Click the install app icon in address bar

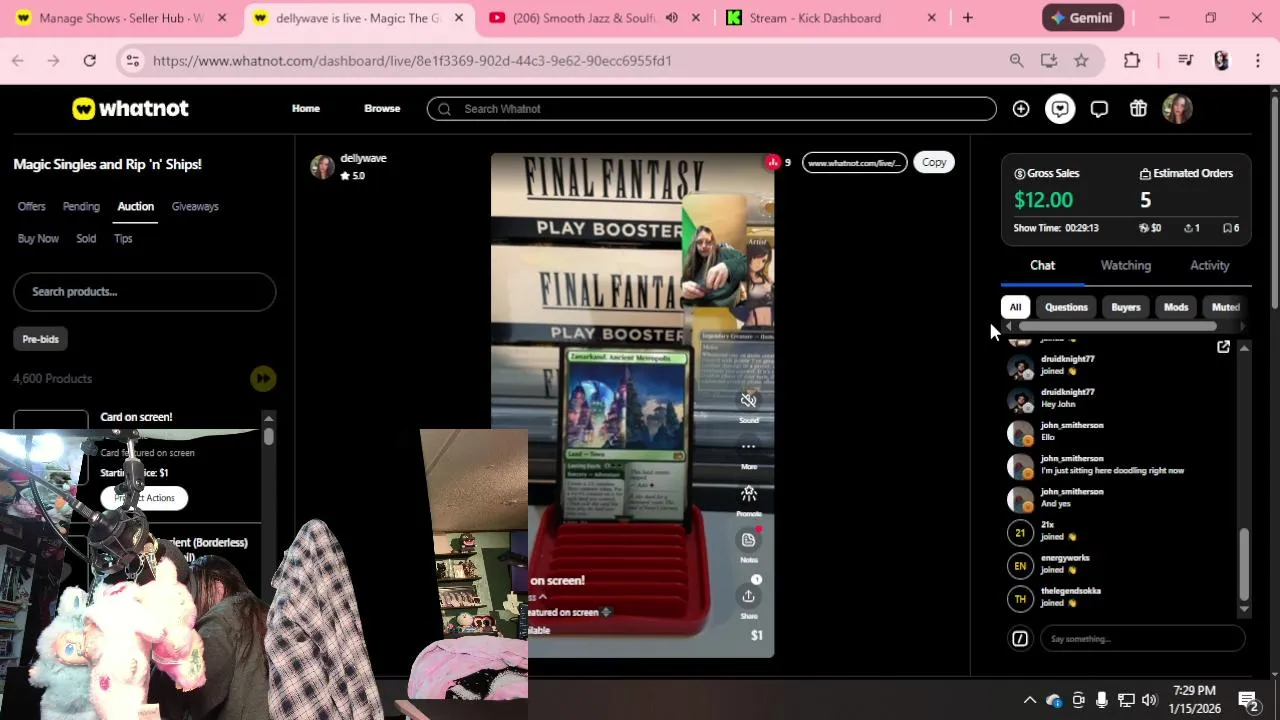coord(1049,61)
